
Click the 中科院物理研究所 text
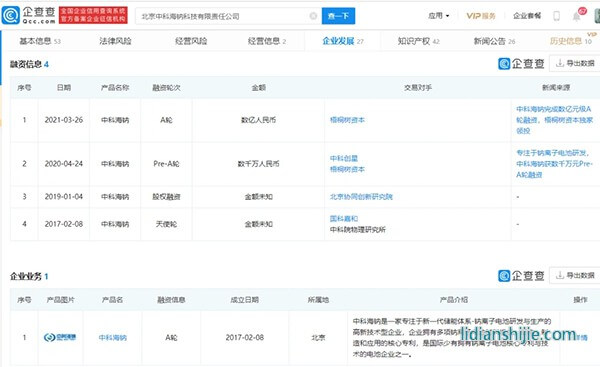358,230
